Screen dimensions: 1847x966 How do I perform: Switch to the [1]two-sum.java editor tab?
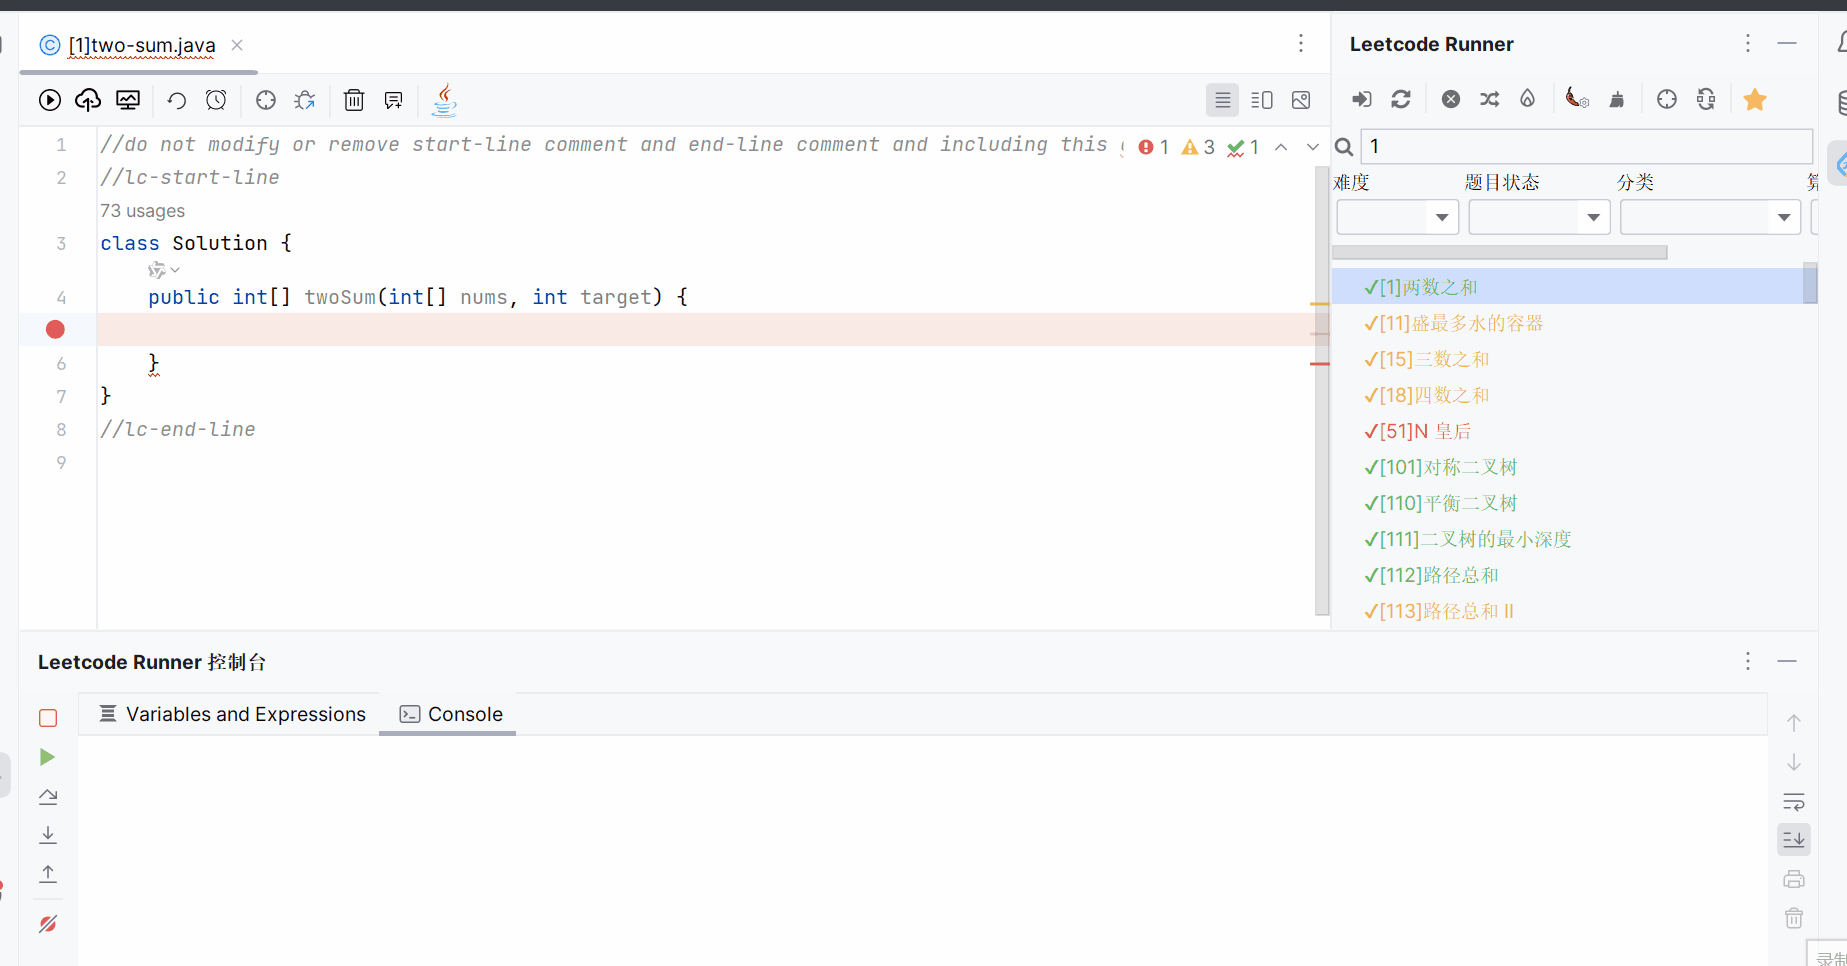[141, 45]
